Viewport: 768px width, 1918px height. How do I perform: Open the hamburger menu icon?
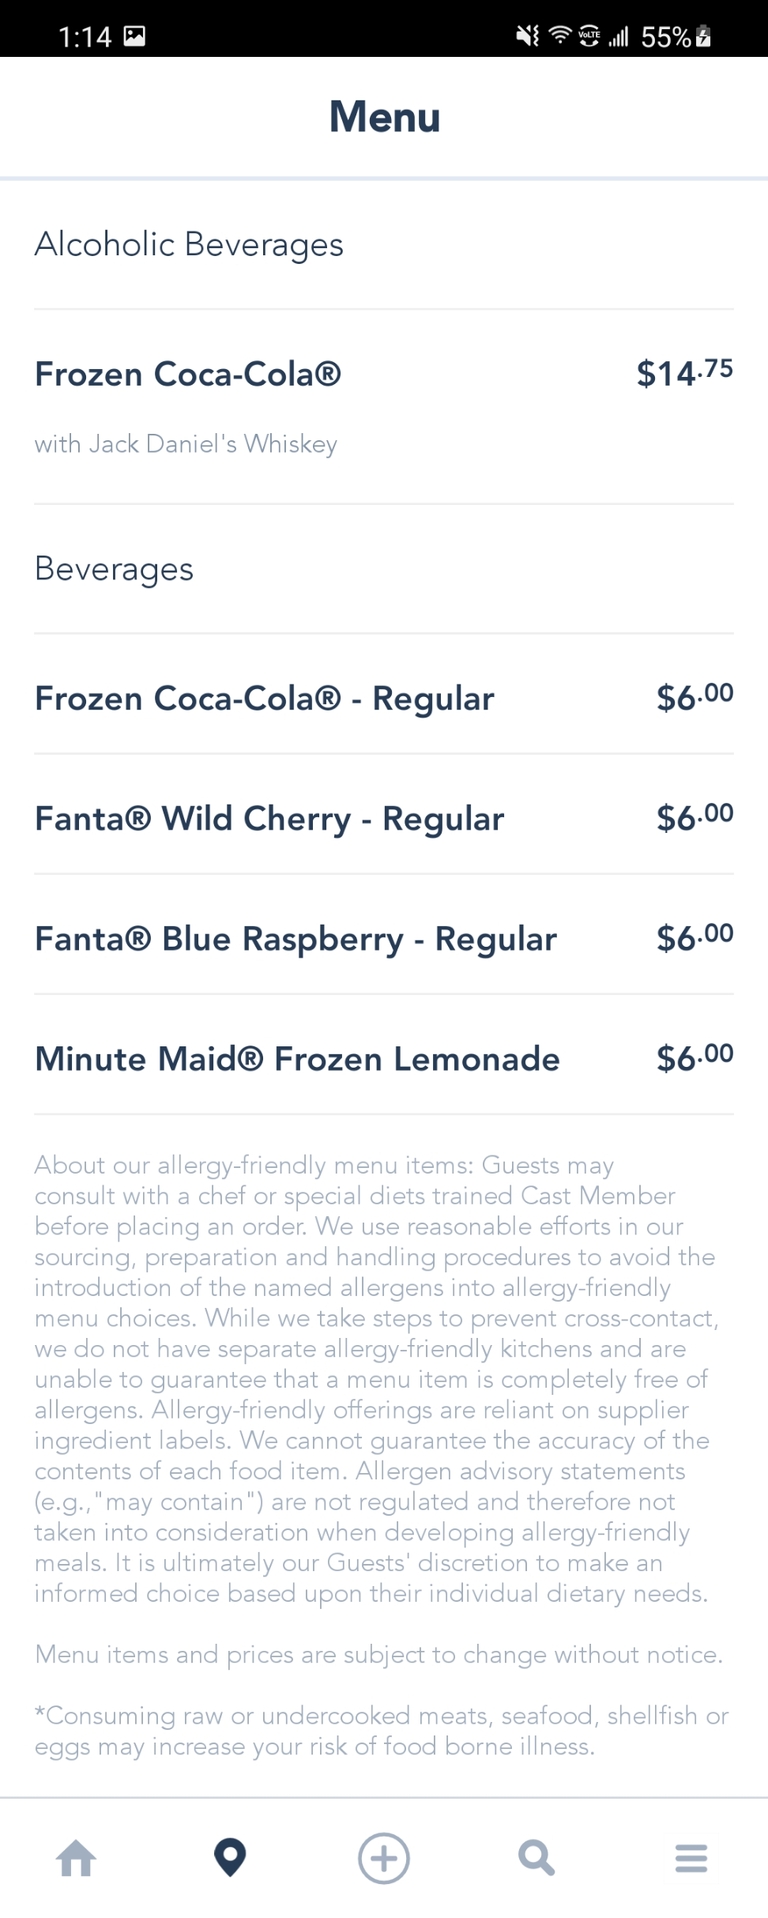(691, 1858)
